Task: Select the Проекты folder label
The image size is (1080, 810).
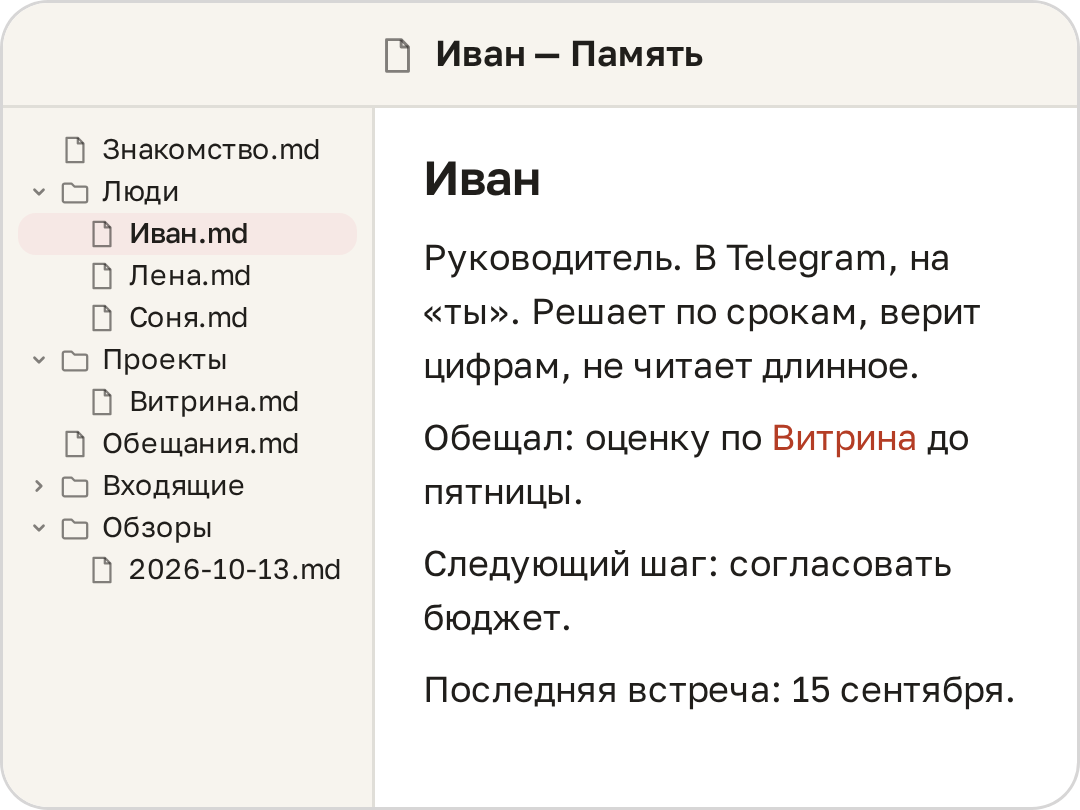Action: [165, 360]
